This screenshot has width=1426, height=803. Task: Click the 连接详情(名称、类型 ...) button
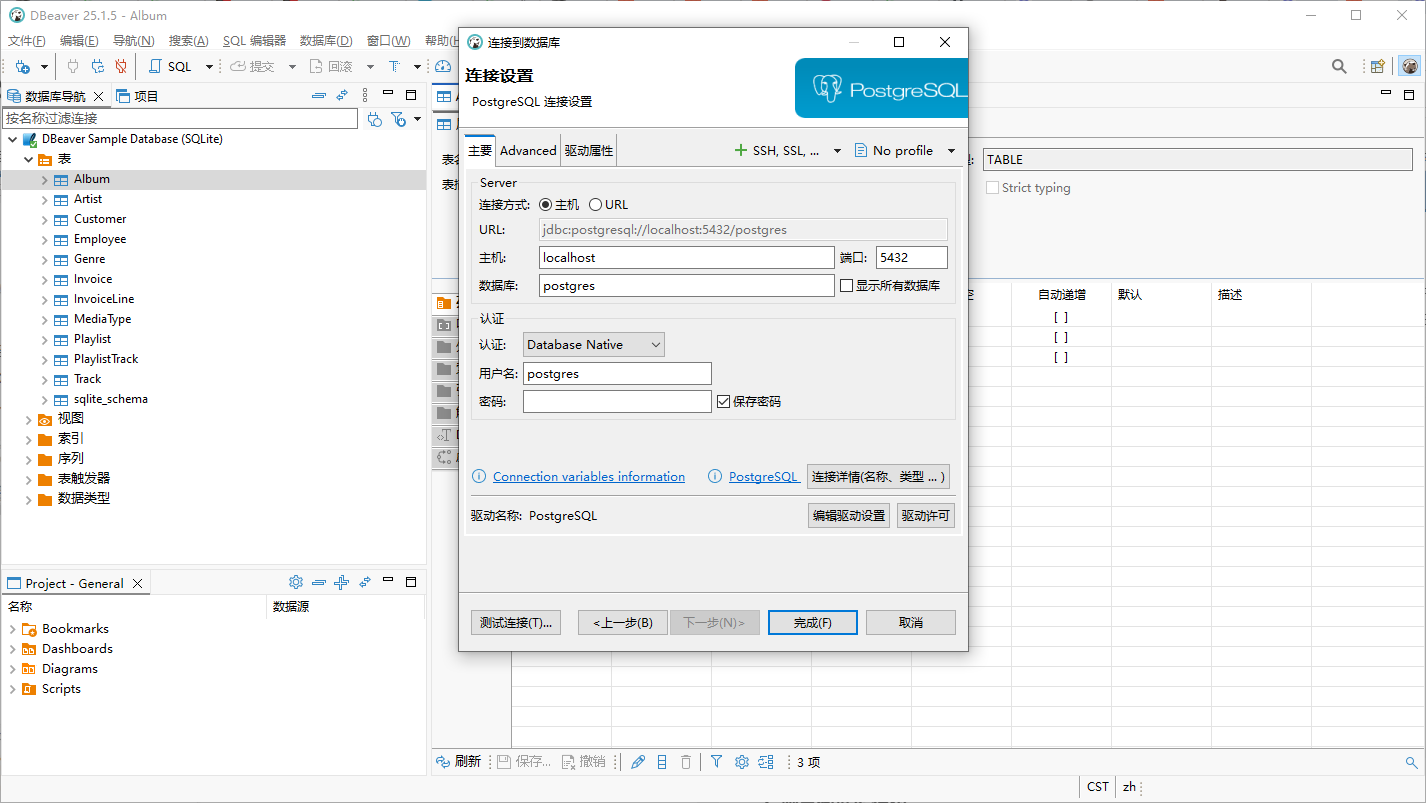(878, 476)
